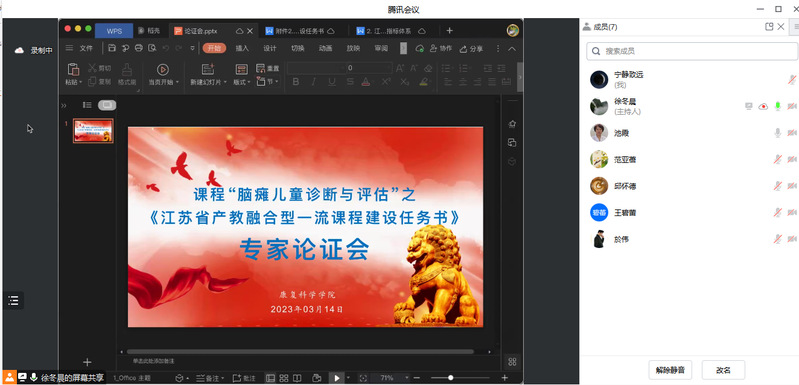Image resolution: width=799 pixels, height=385 pixels.
Task: Open the 插入 ribbon tab
Action: pyautogui.click(x=242, y=48)
